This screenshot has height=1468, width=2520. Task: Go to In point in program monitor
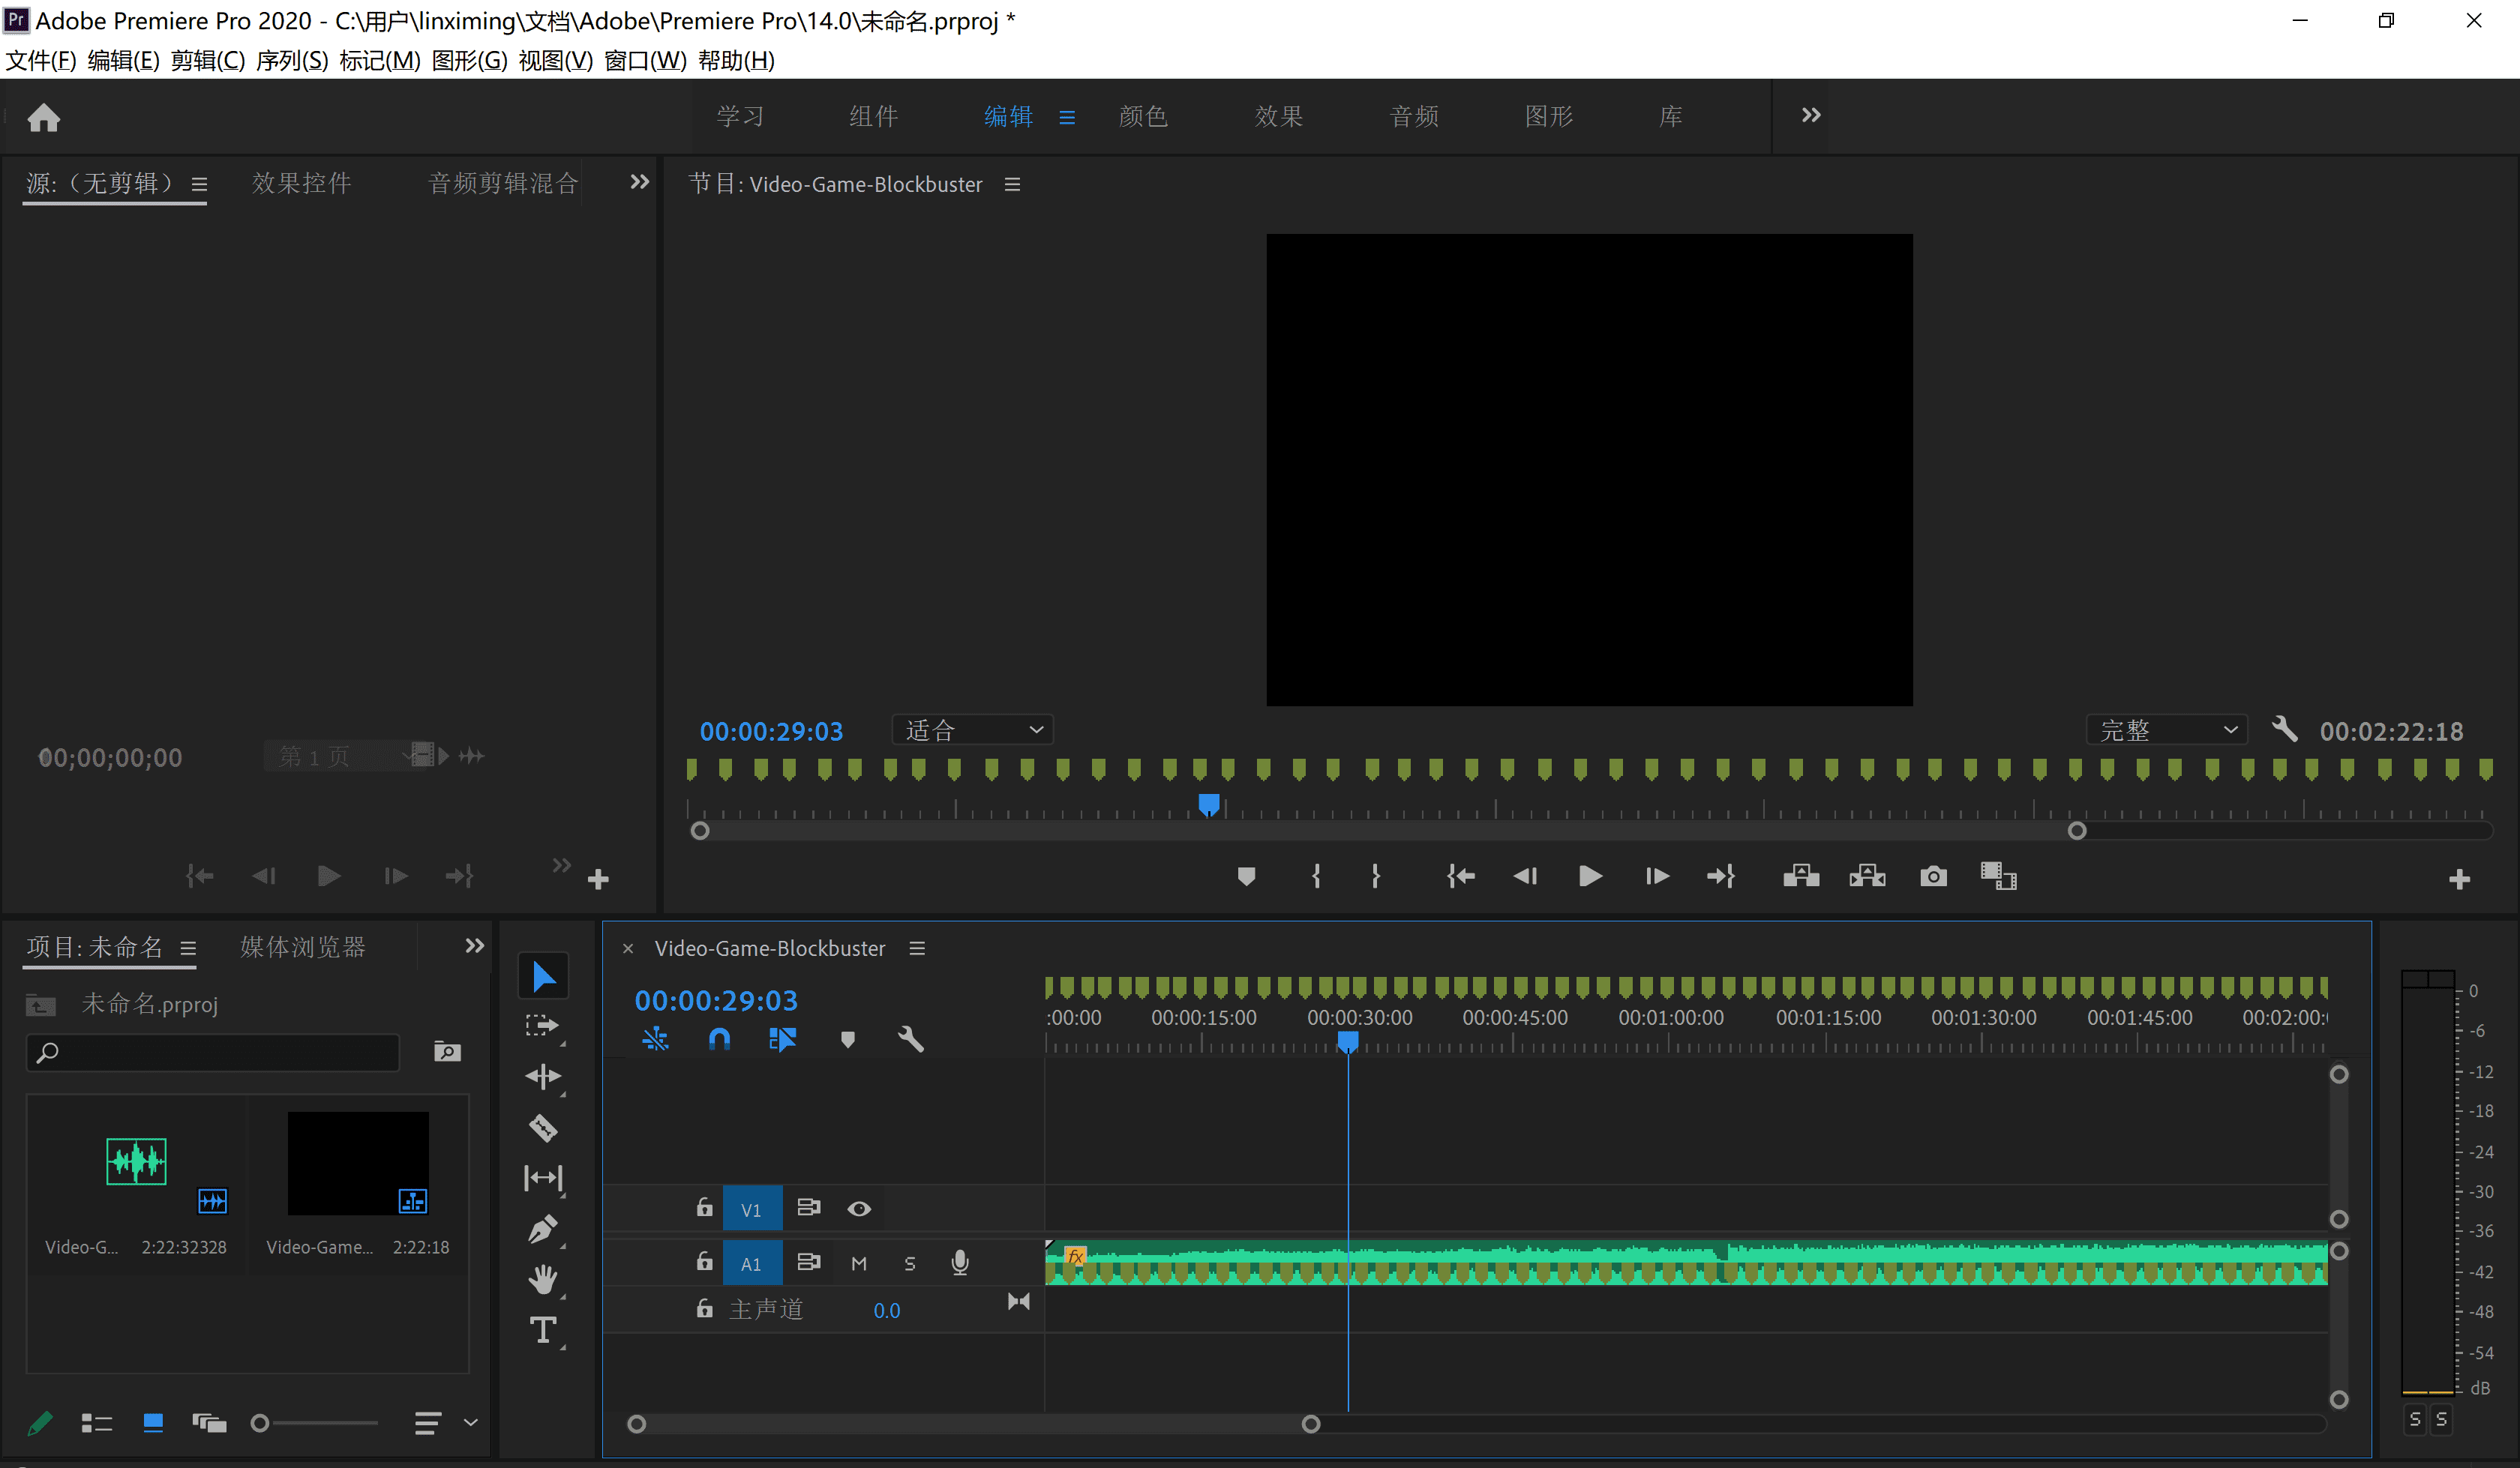(1461, 876)
